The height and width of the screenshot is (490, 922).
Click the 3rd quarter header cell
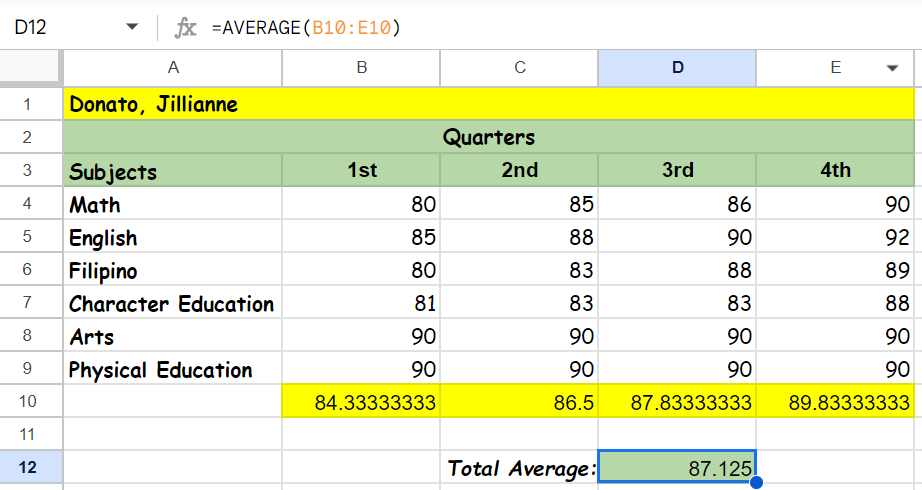click(677, 171)
